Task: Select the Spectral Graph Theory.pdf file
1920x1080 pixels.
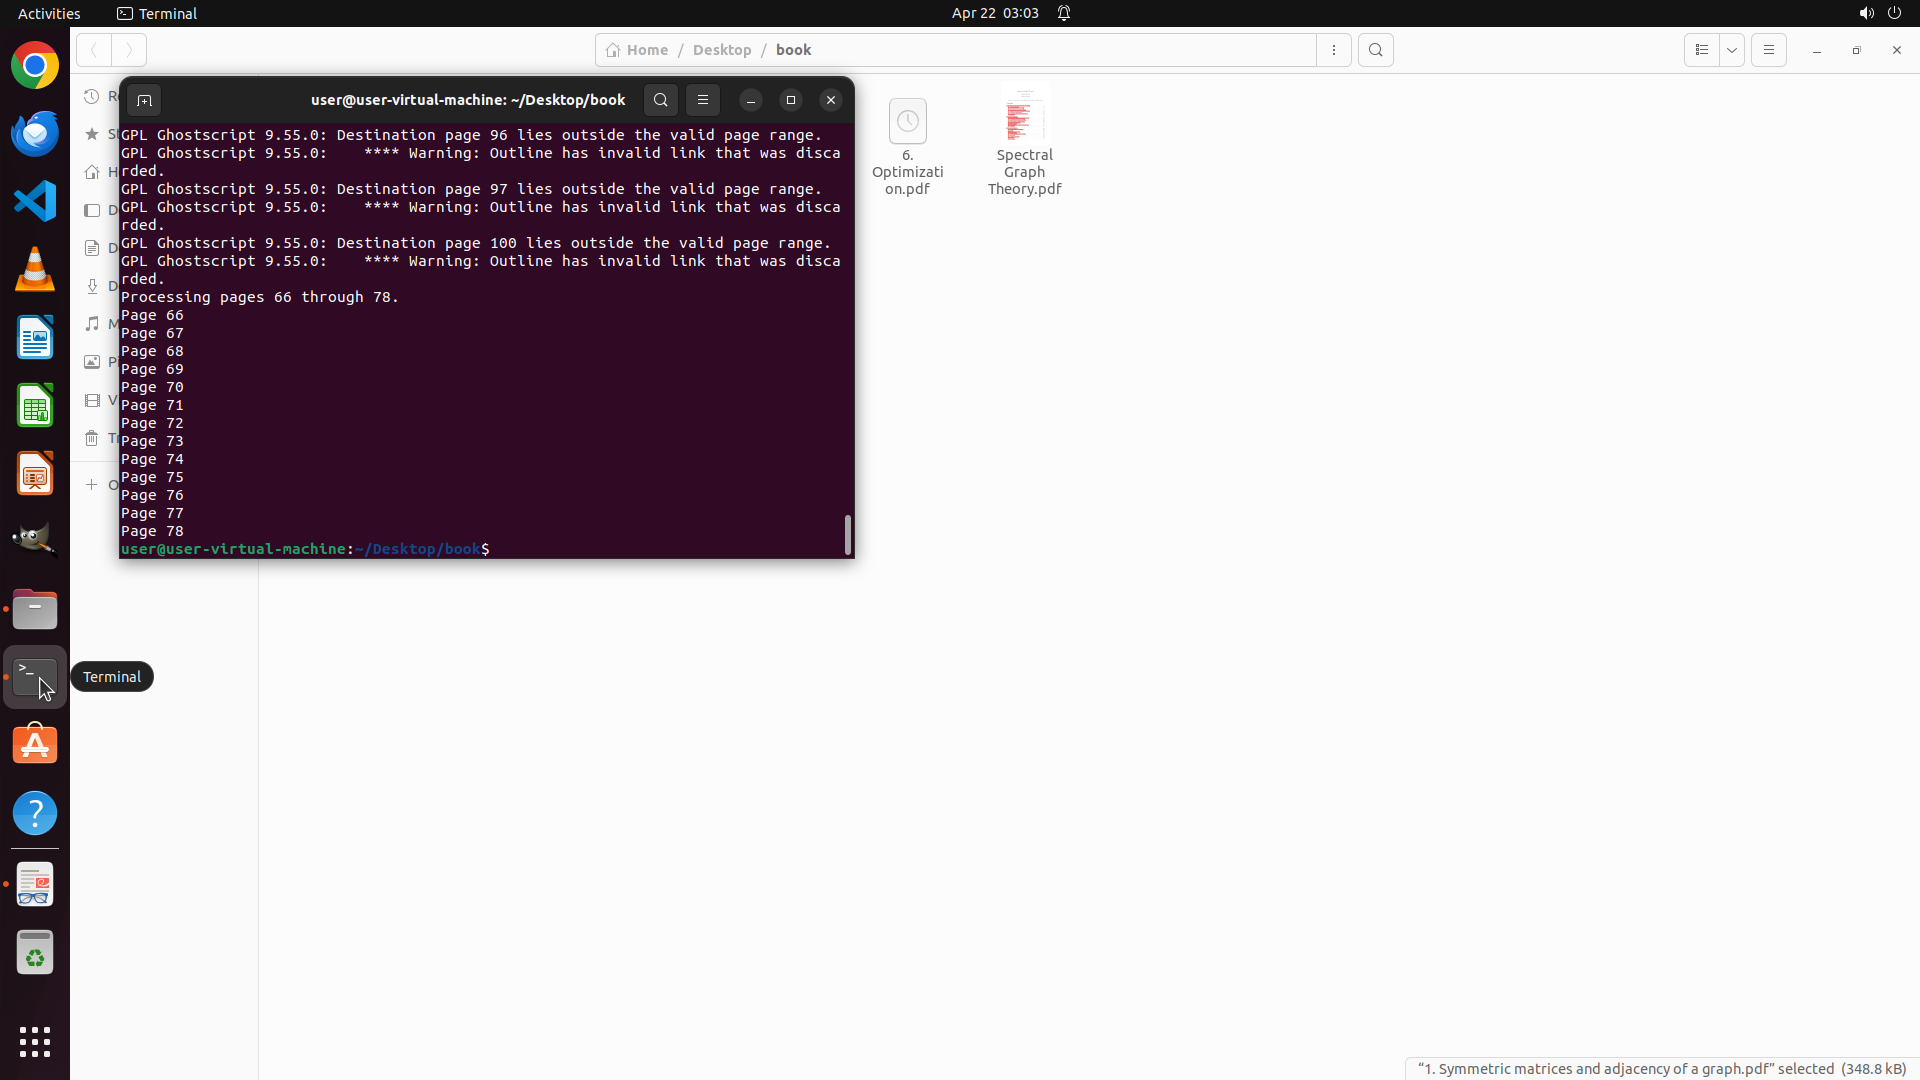Action: [x=1024, y=142]
